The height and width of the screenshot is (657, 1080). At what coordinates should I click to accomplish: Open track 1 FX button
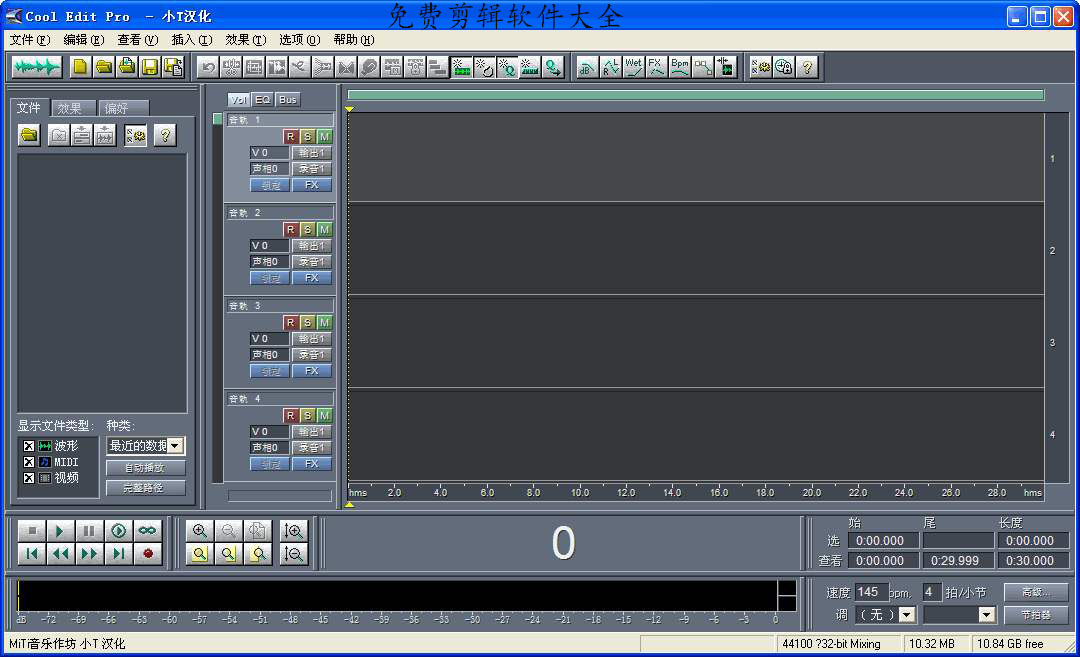point(311,185)
